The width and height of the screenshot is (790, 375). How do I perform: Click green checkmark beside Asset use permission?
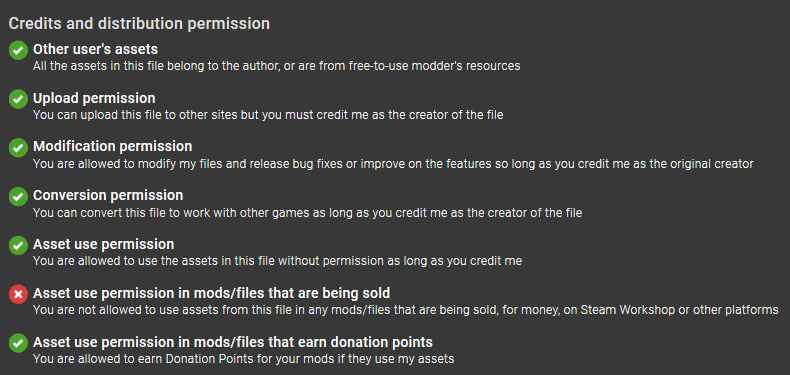click(18, 246)
